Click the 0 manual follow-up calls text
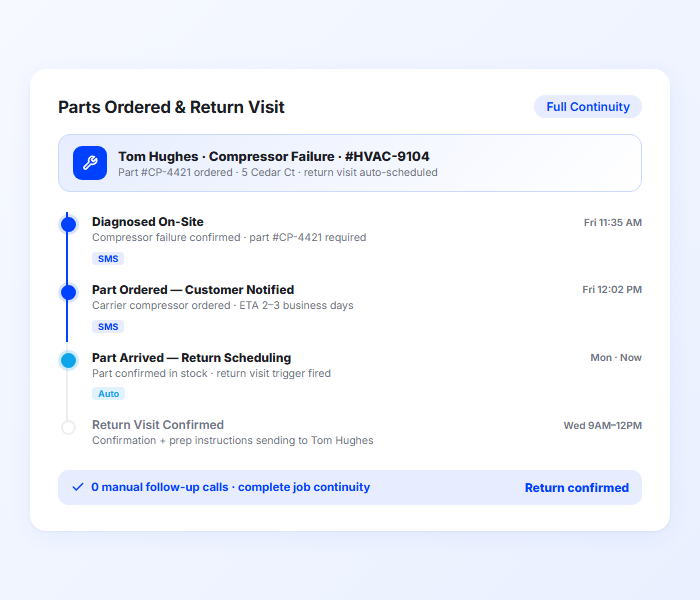Viewport: 700px width, 600px height. click(x=230, y=487)
